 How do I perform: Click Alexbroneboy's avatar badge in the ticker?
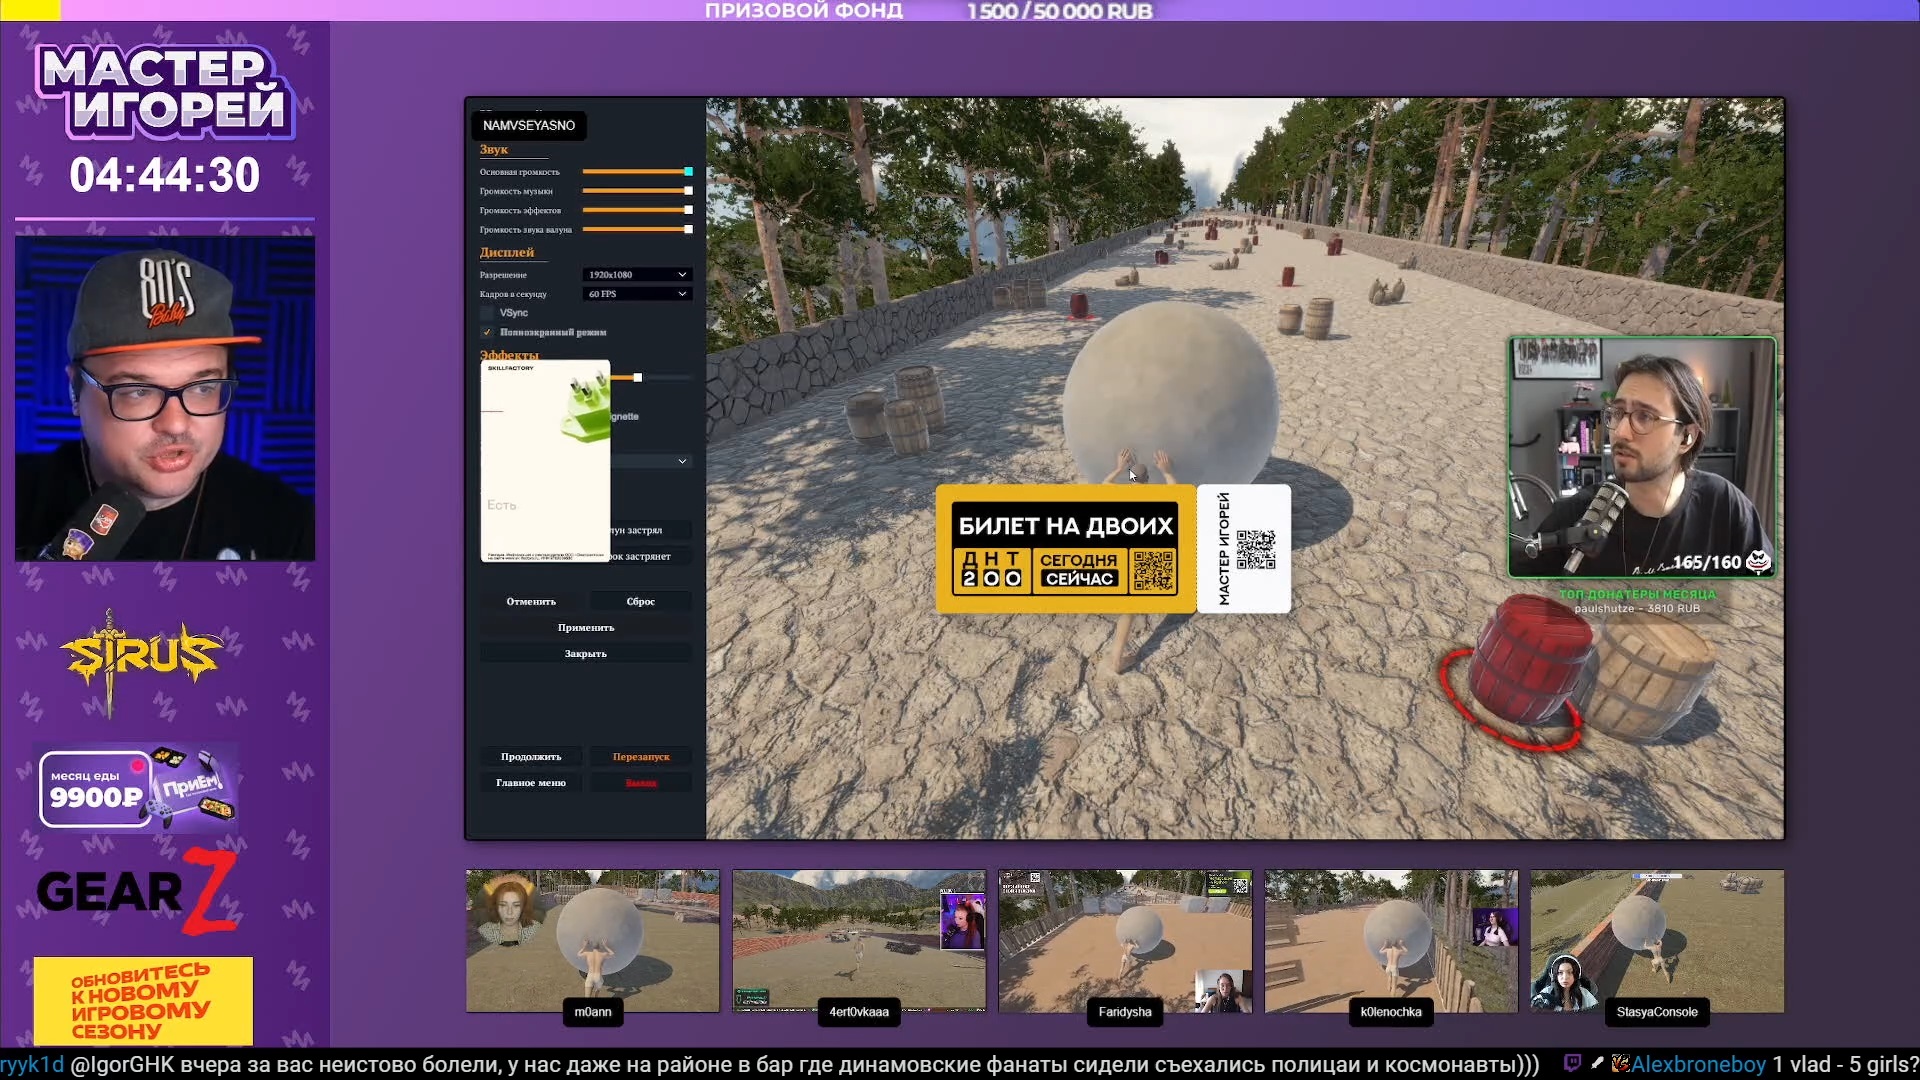click(x=1620, y=1064)
